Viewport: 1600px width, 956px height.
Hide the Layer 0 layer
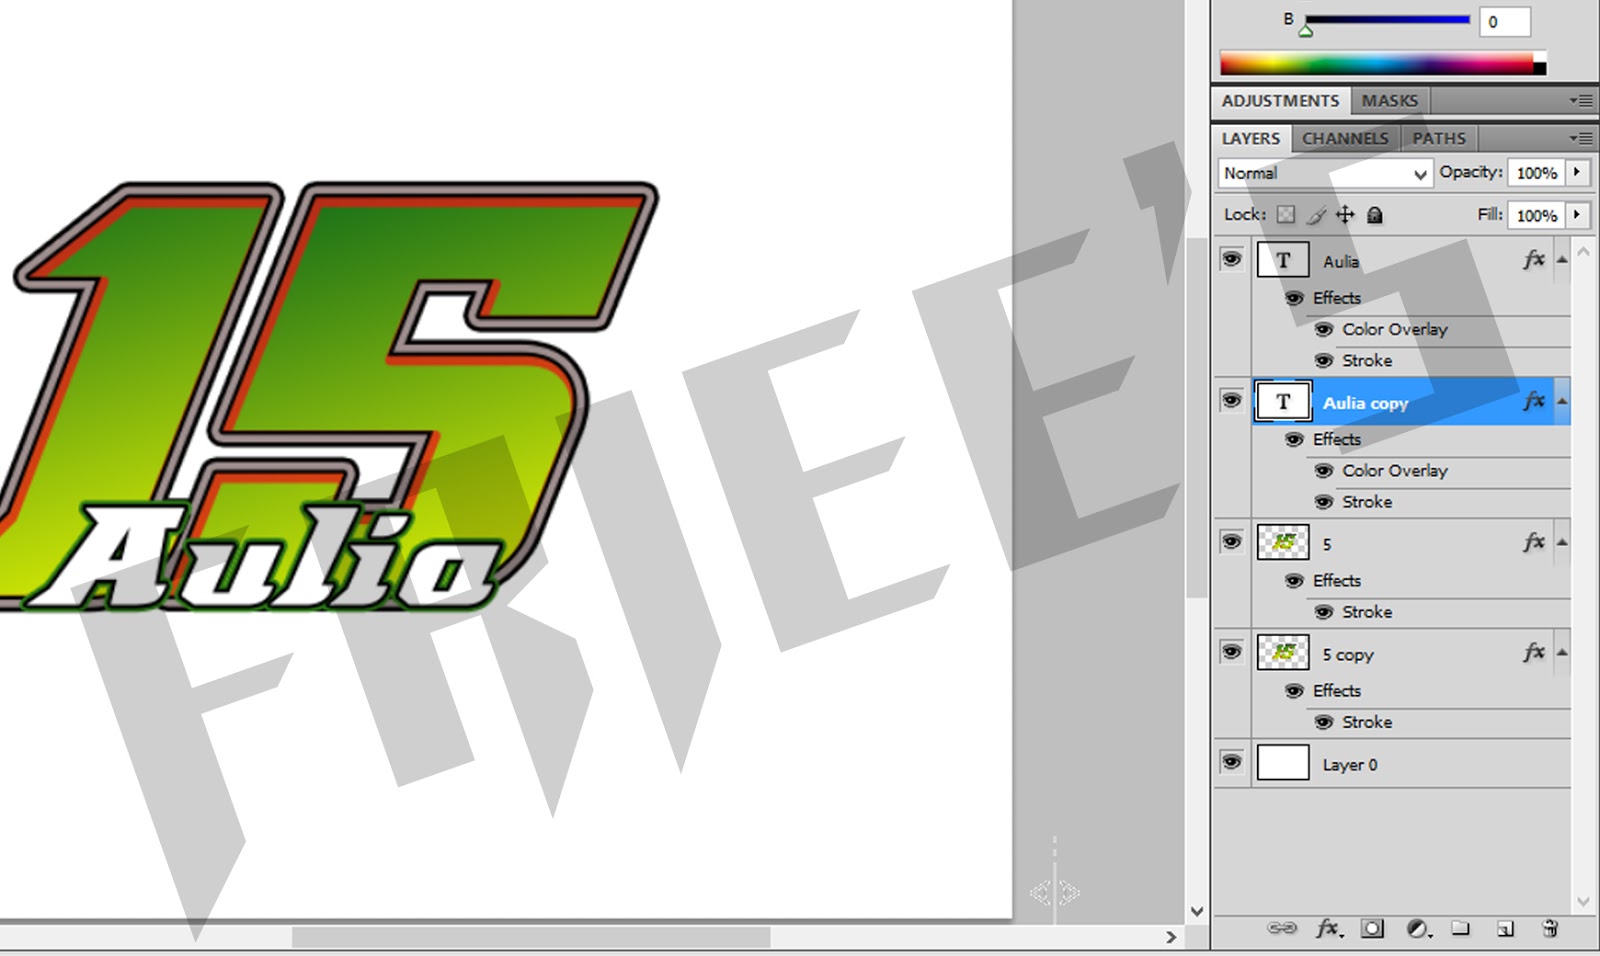1232,762
